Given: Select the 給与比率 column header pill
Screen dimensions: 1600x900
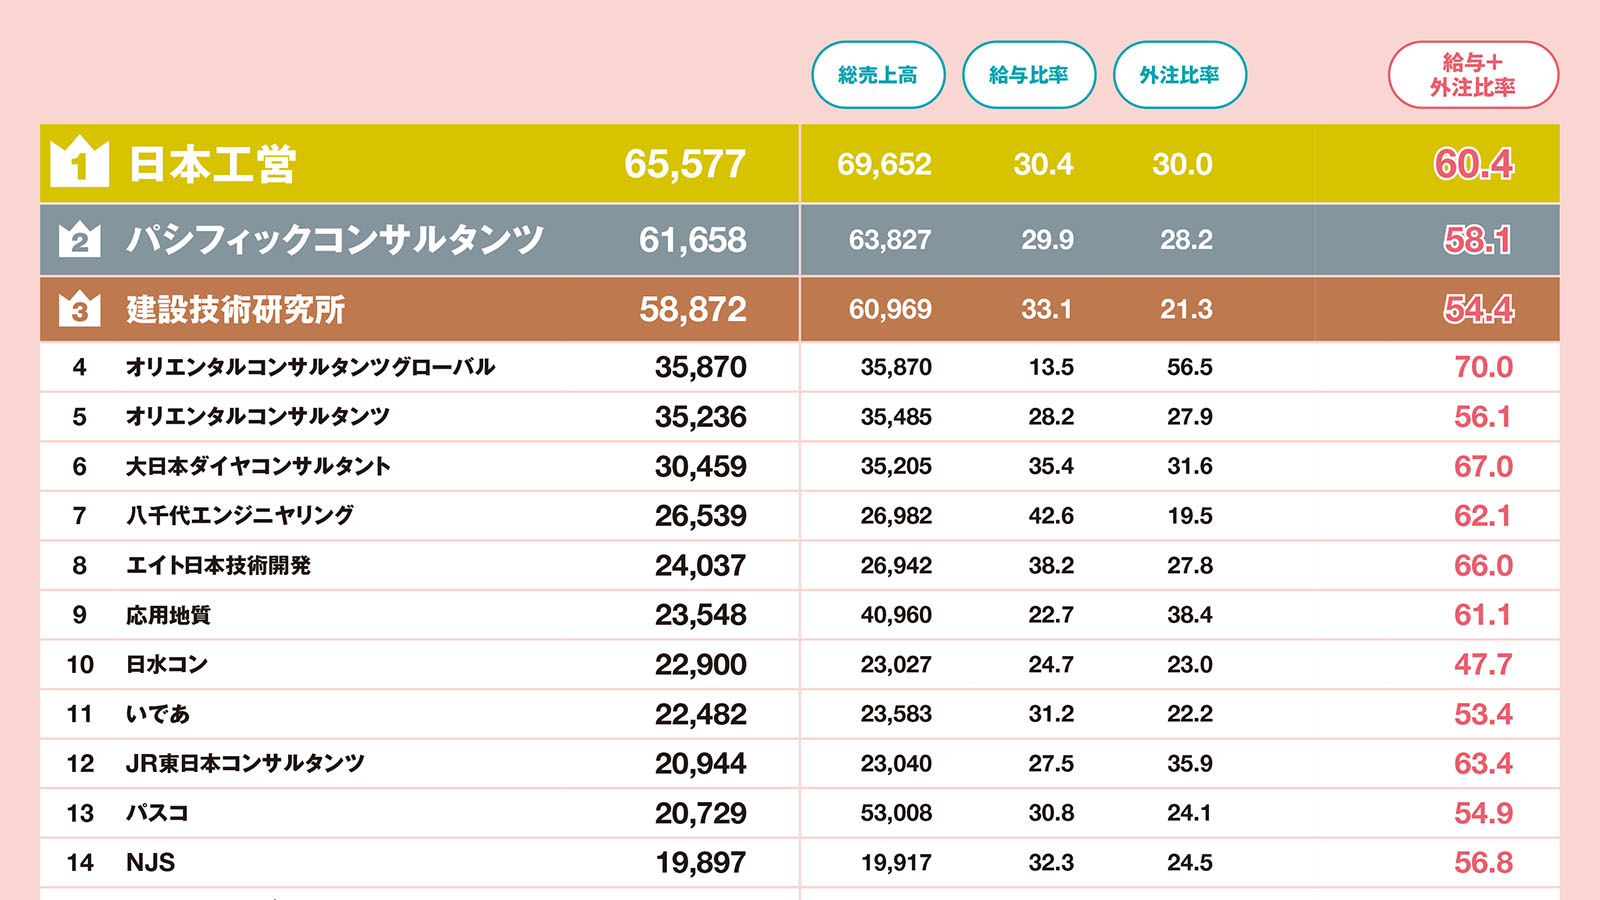Looking at the screenshot, I should 1029,75.
